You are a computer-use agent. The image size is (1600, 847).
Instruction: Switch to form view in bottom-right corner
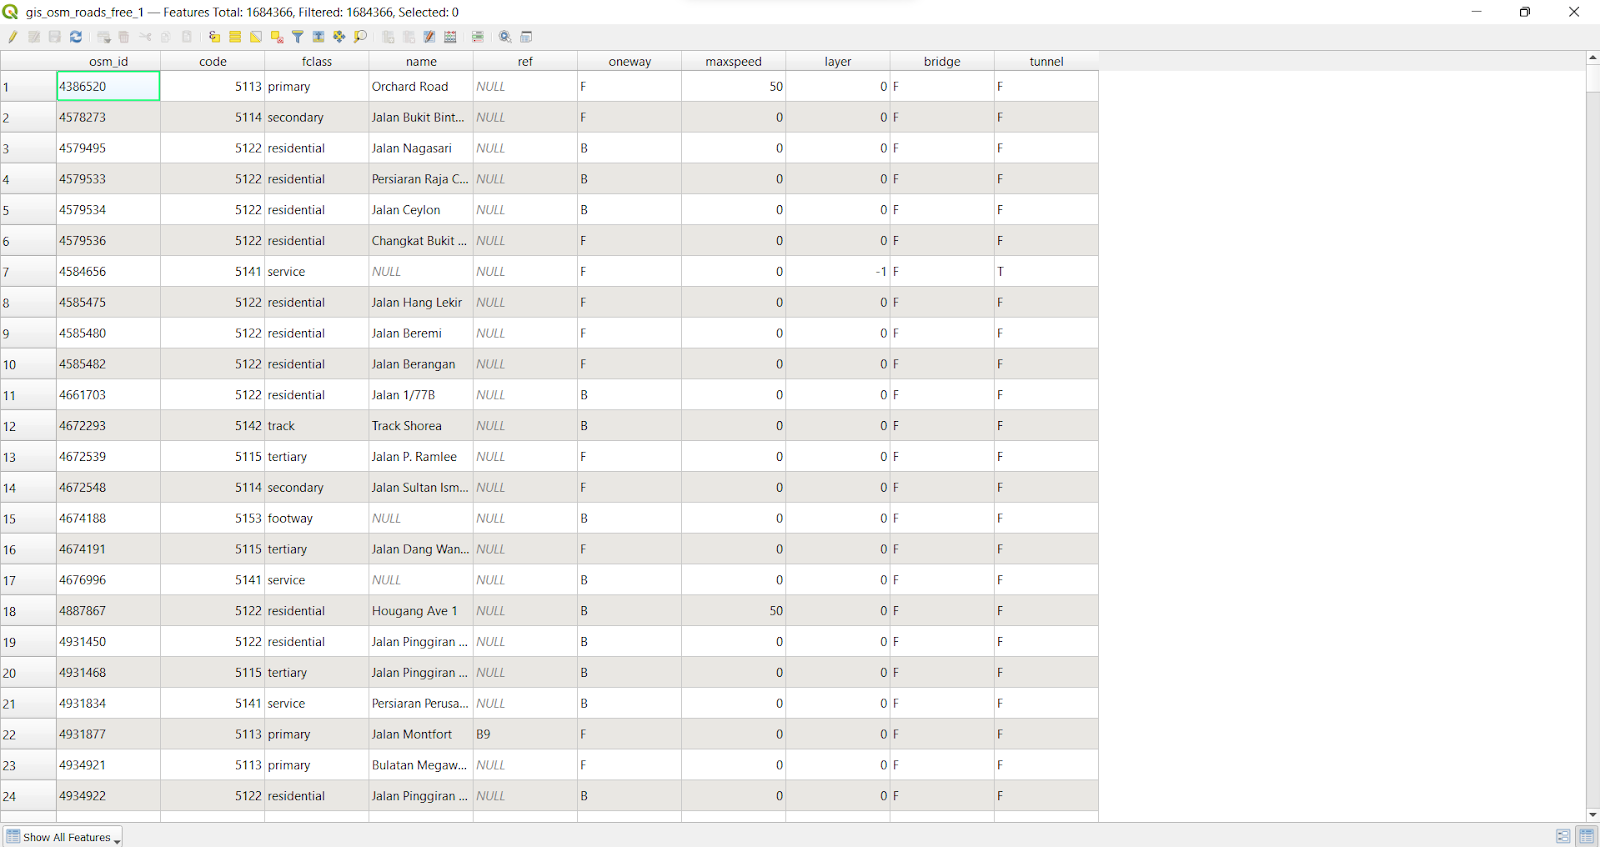coord(1563,836)
